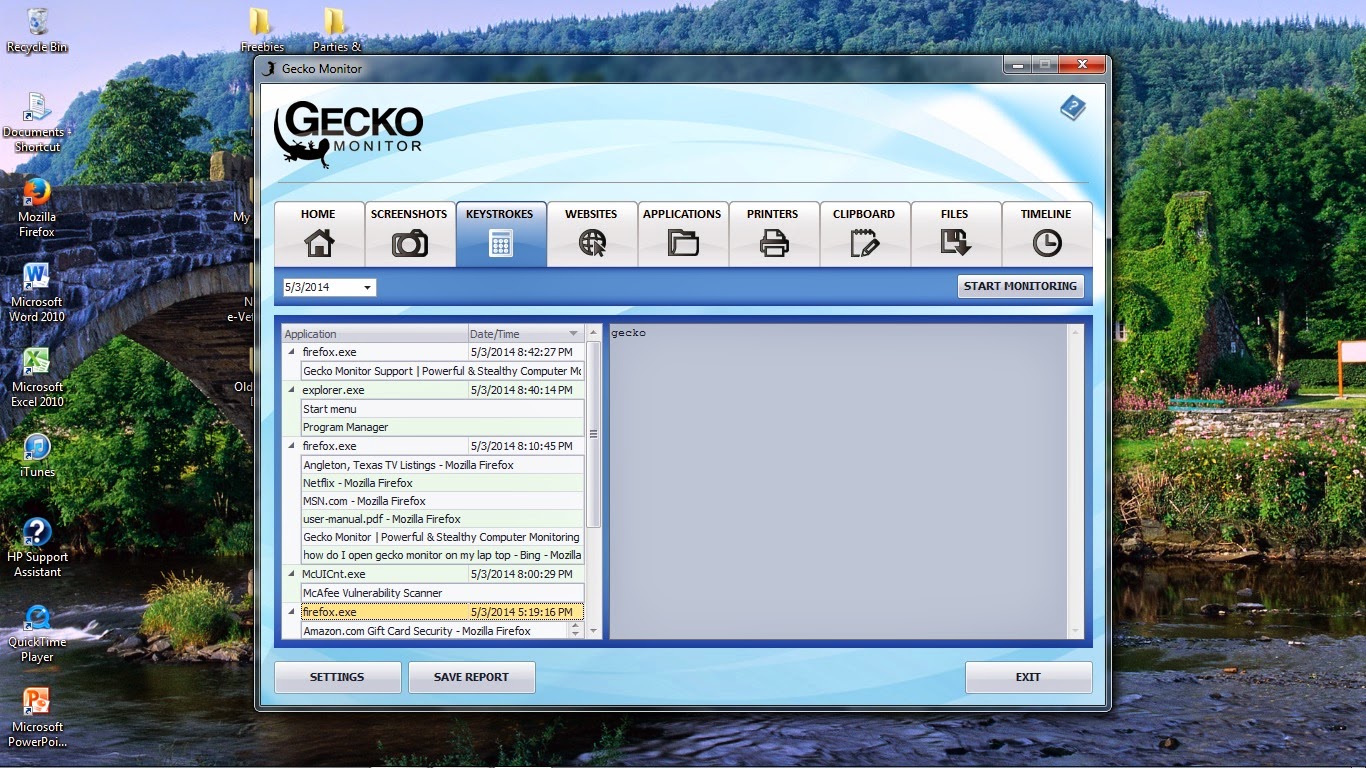
Task: Click the keystroke list vertical scrollbar thumb
Action: 593,434
